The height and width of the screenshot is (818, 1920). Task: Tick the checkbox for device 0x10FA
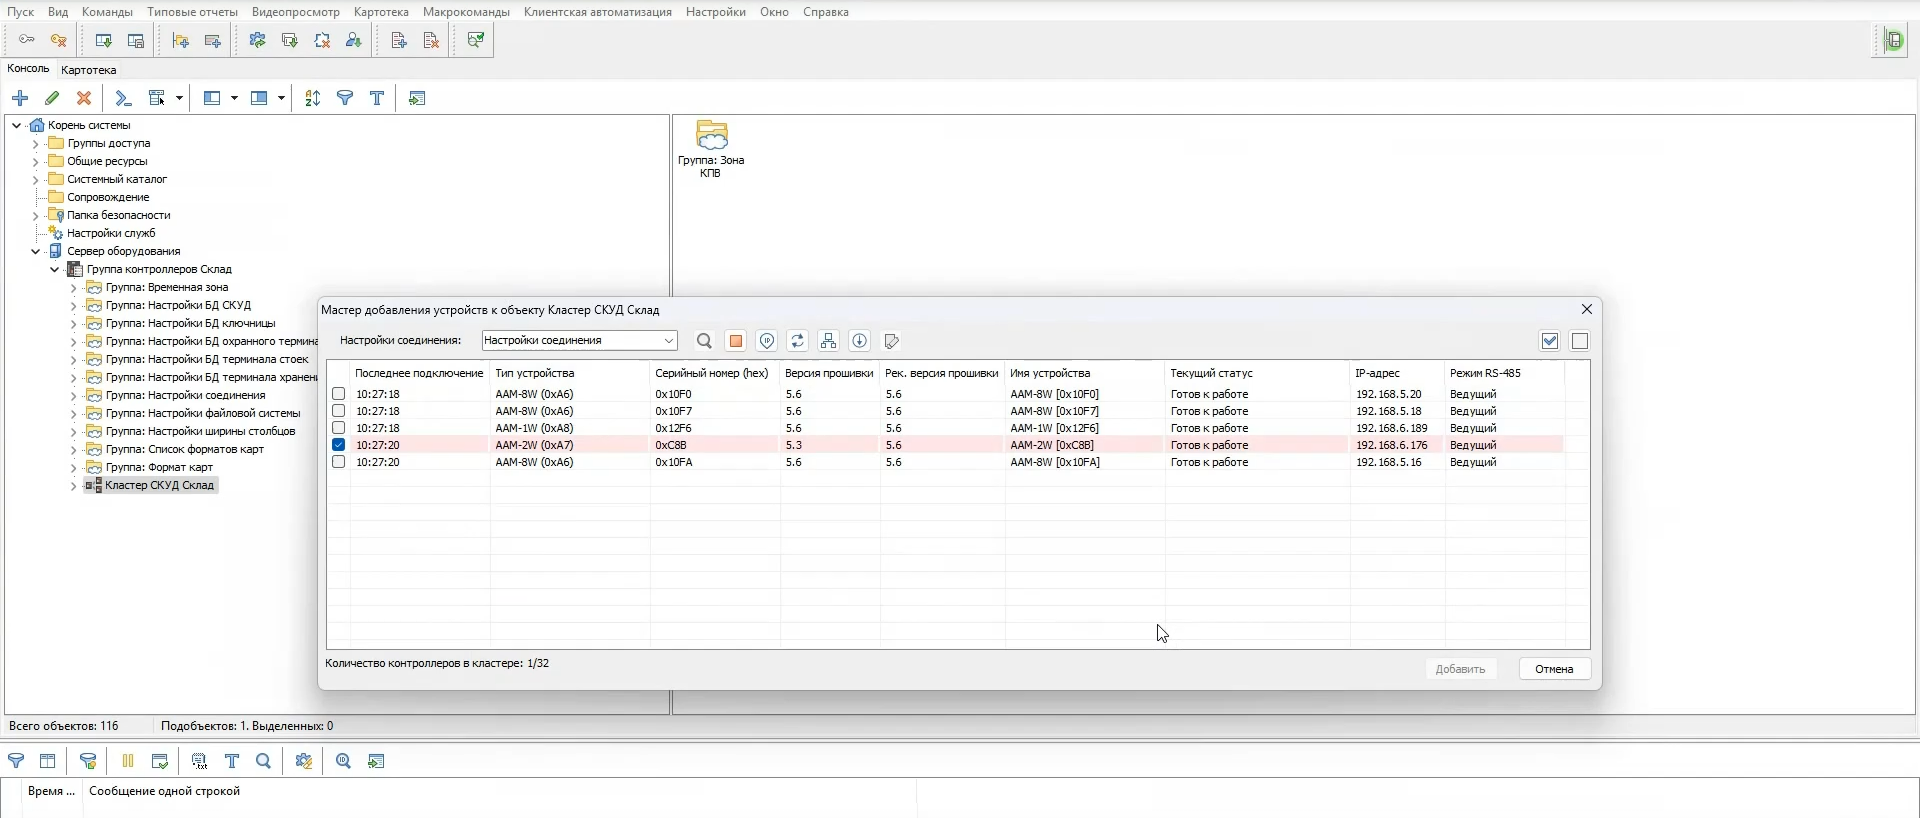[339, 462]
